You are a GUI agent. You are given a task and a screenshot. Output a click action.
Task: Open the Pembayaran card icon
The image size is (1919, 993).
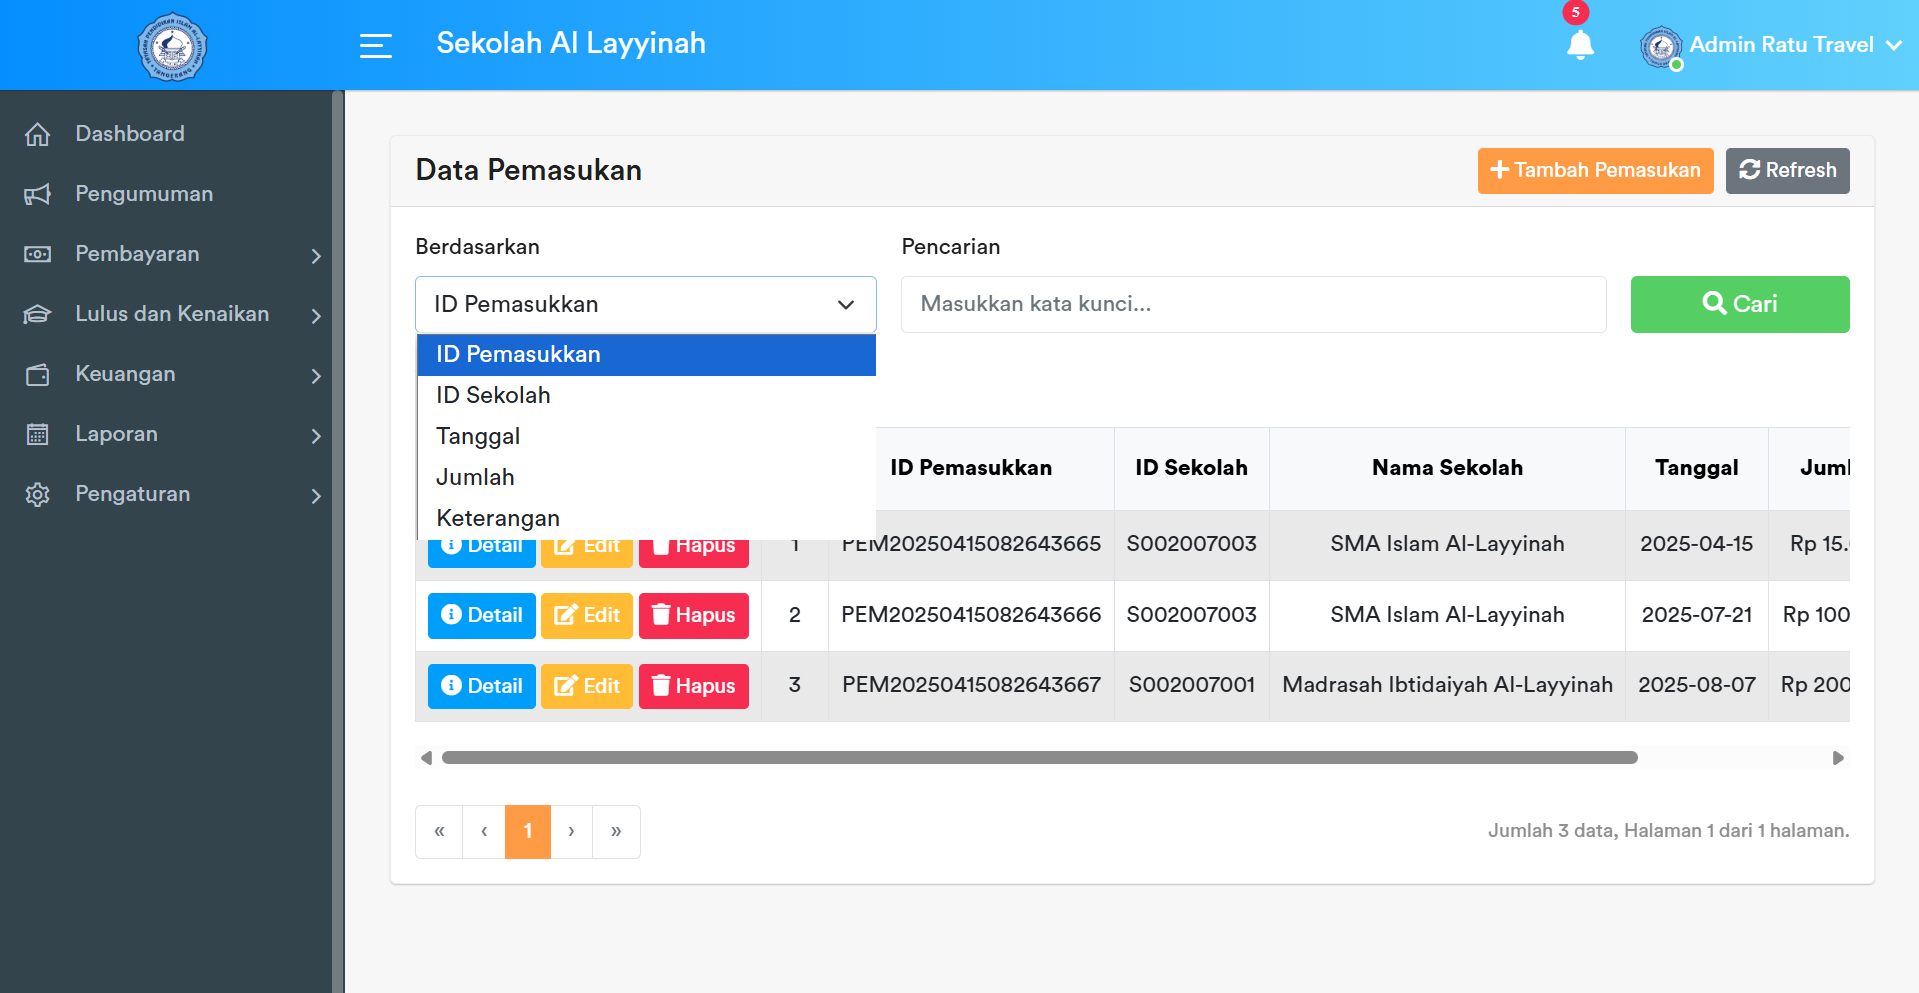click(x=37, y=253)
